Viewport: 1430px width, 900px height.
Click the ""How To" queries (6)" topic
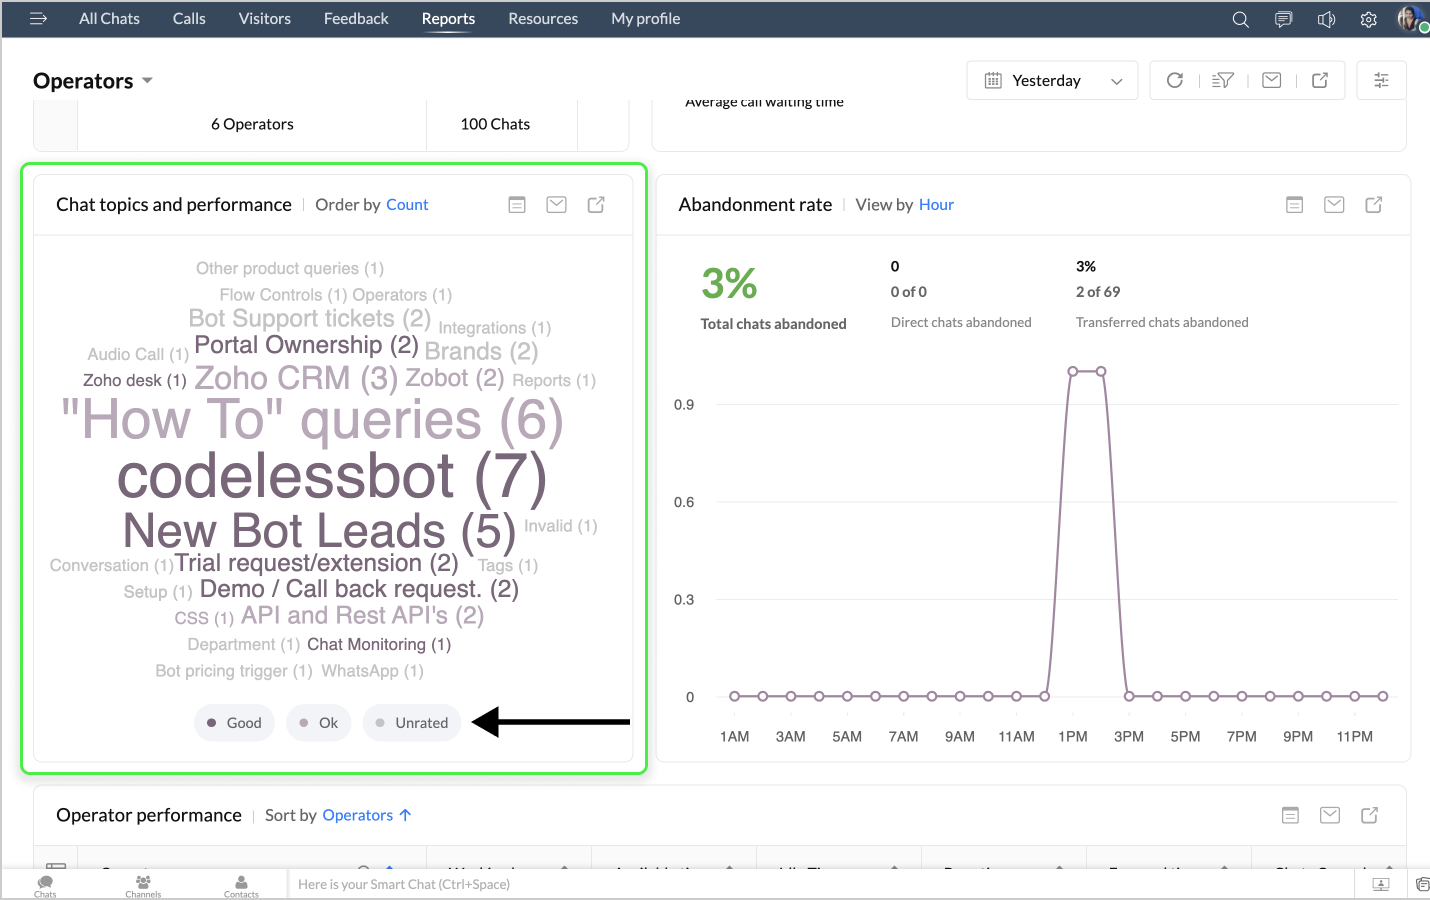(x=312, y=420)
